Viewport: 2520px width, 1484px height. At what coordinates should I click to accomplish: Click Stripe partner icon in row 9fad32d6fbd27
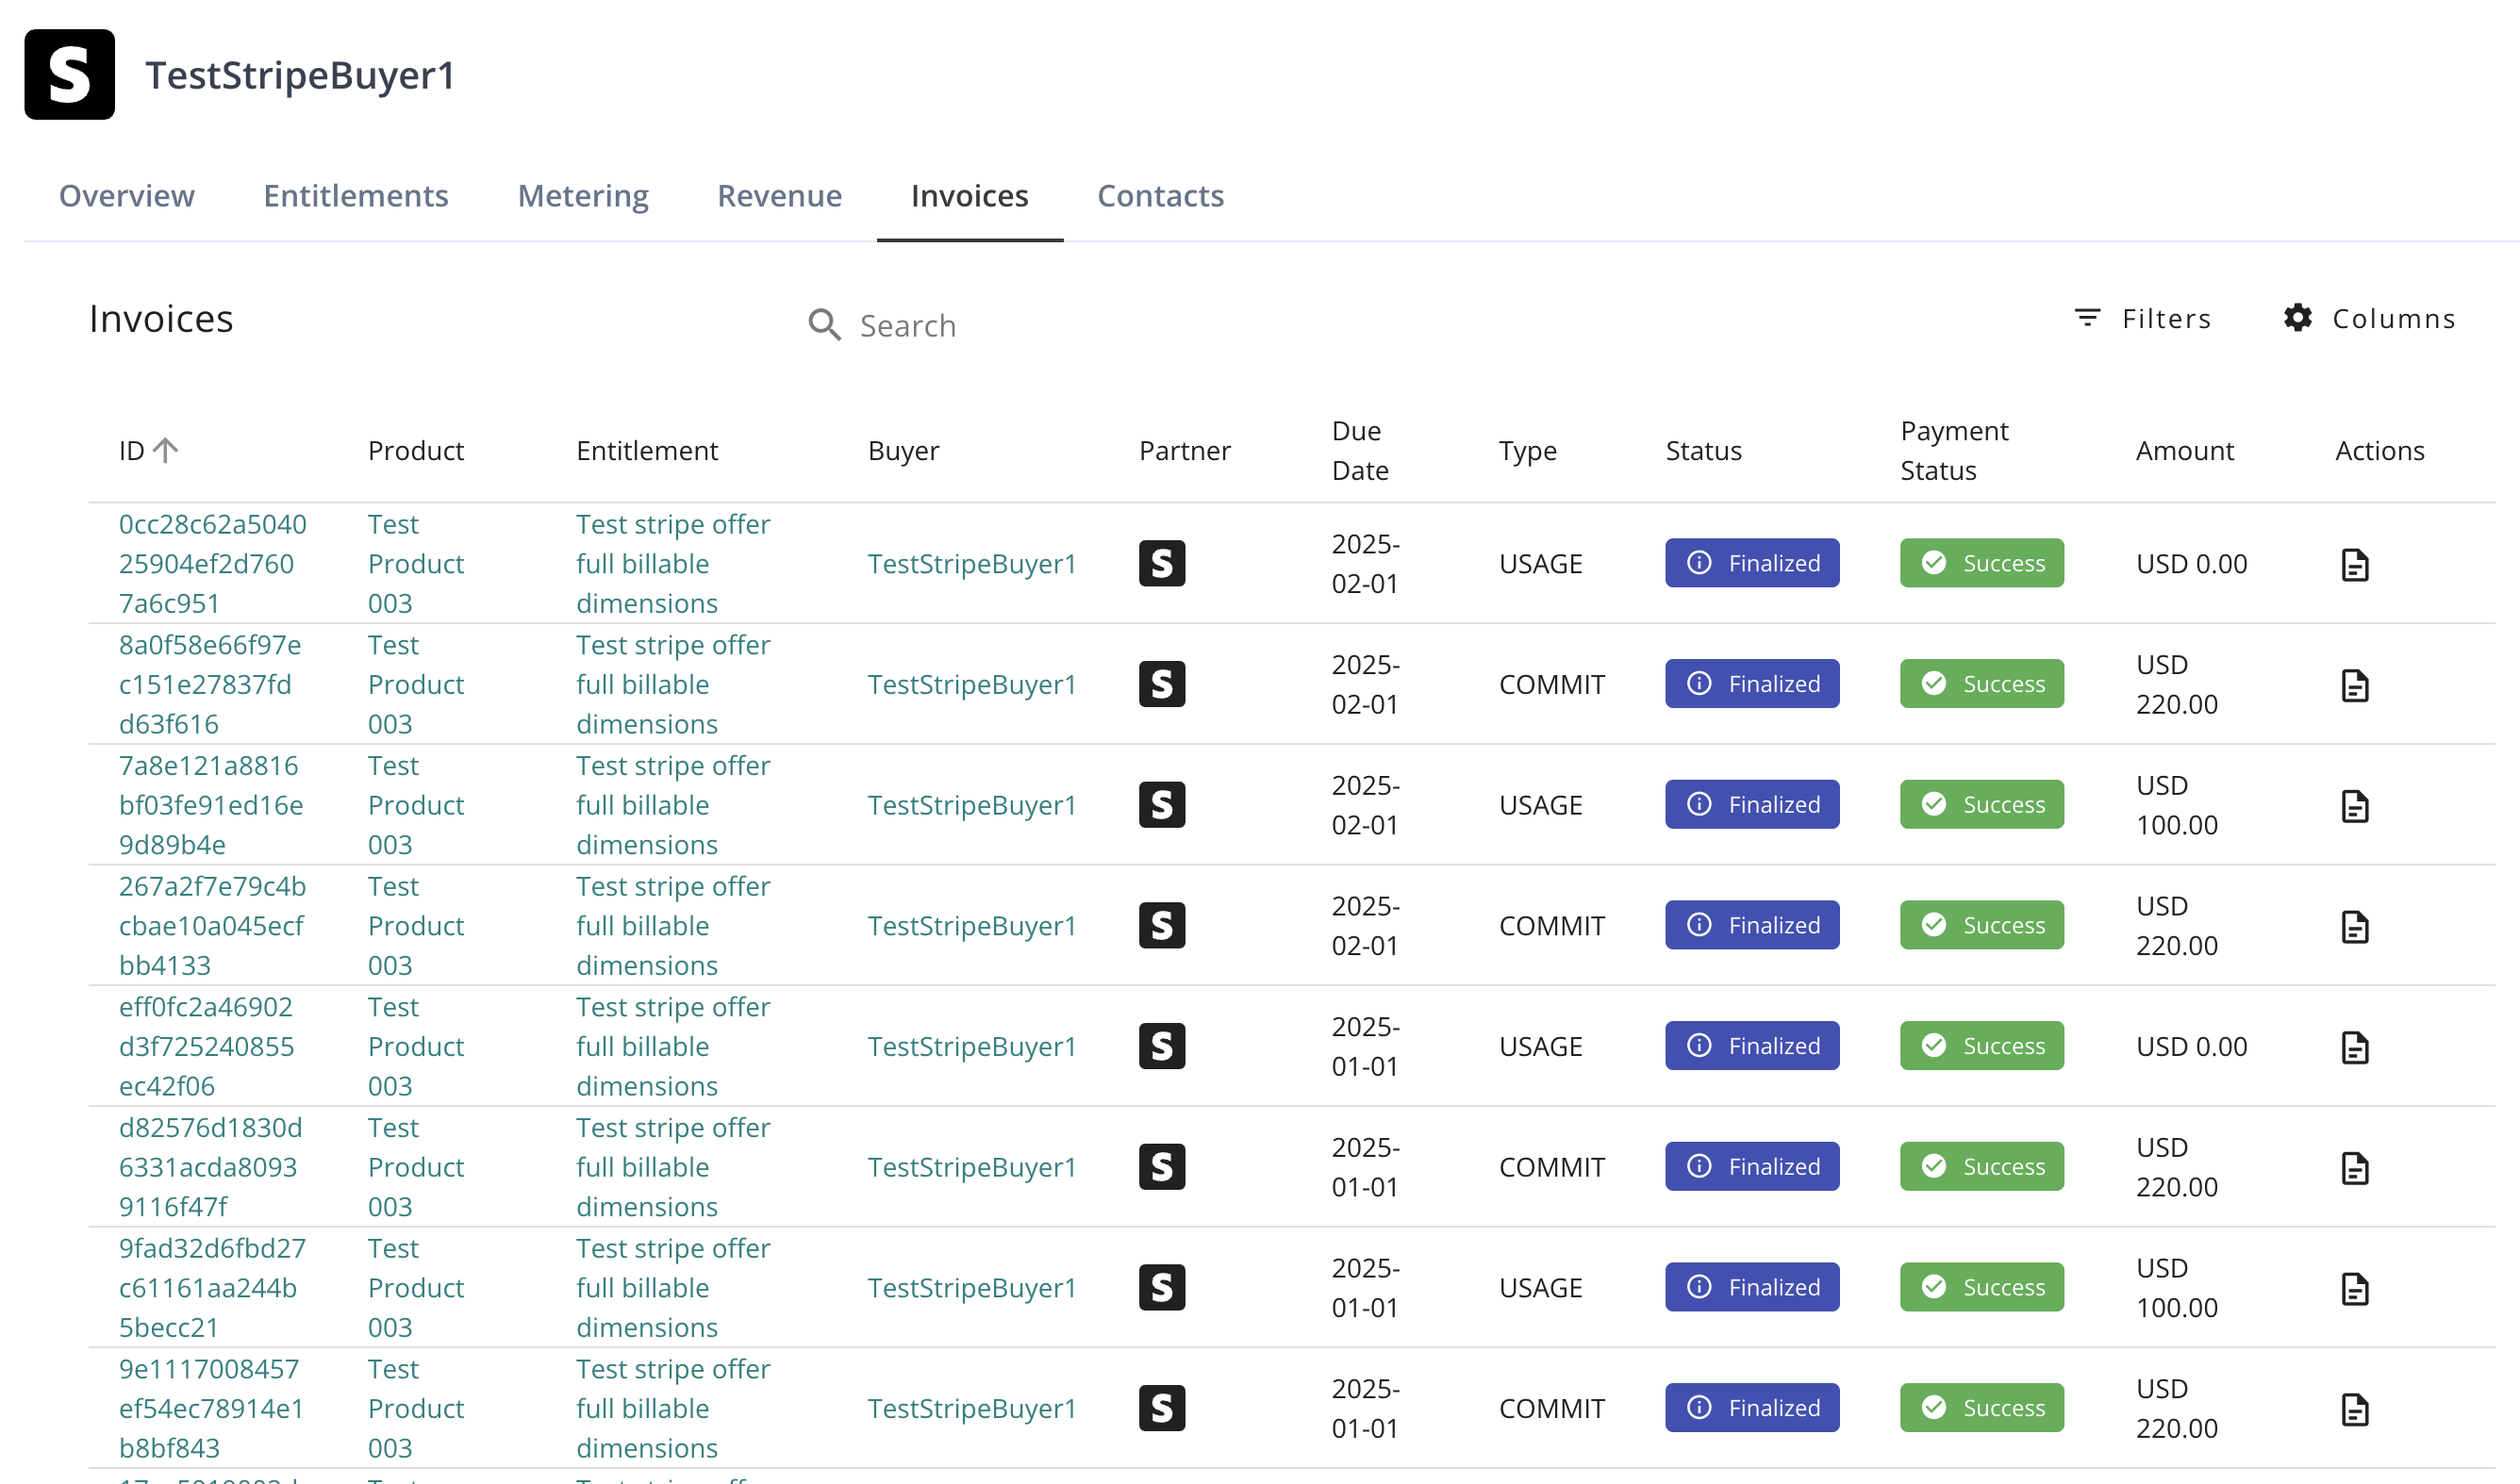(1162, 1287)
